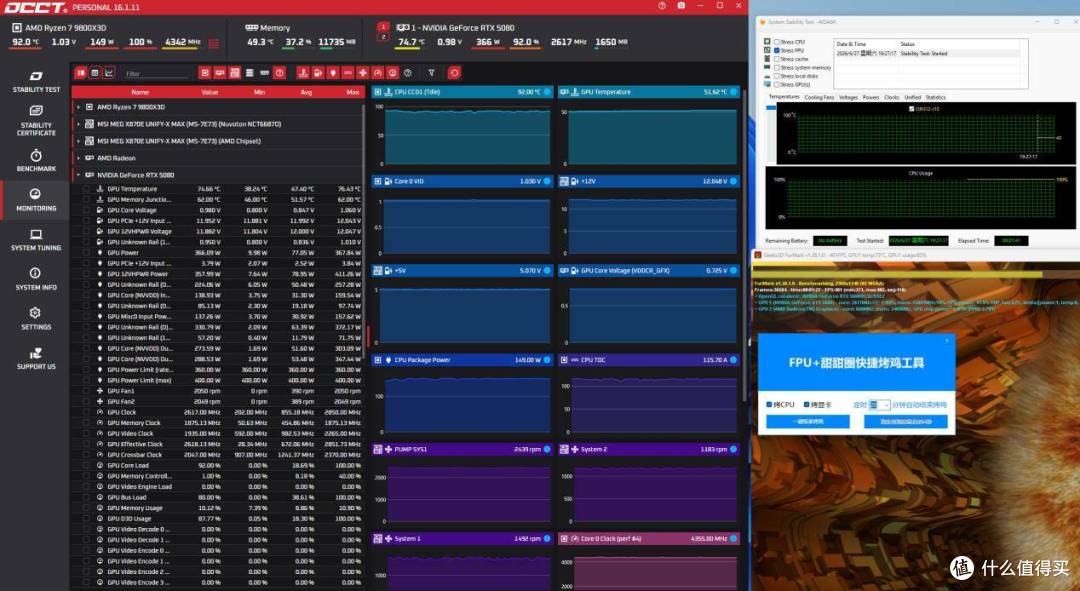
Task: Toggle memory sensors filter icon (RAM stick)
Action: point(264,73)
